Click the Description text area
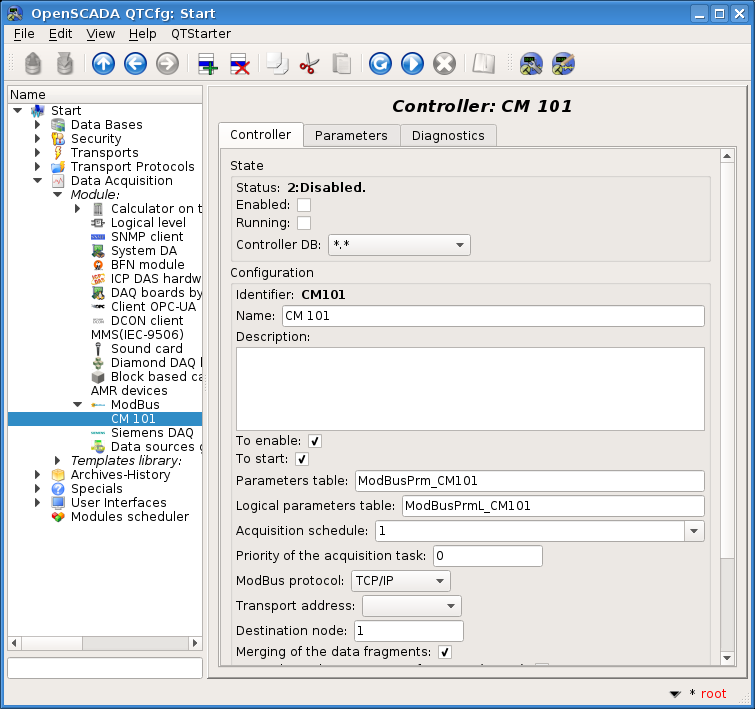Screen dimensions: 755x709 point(470,389)
